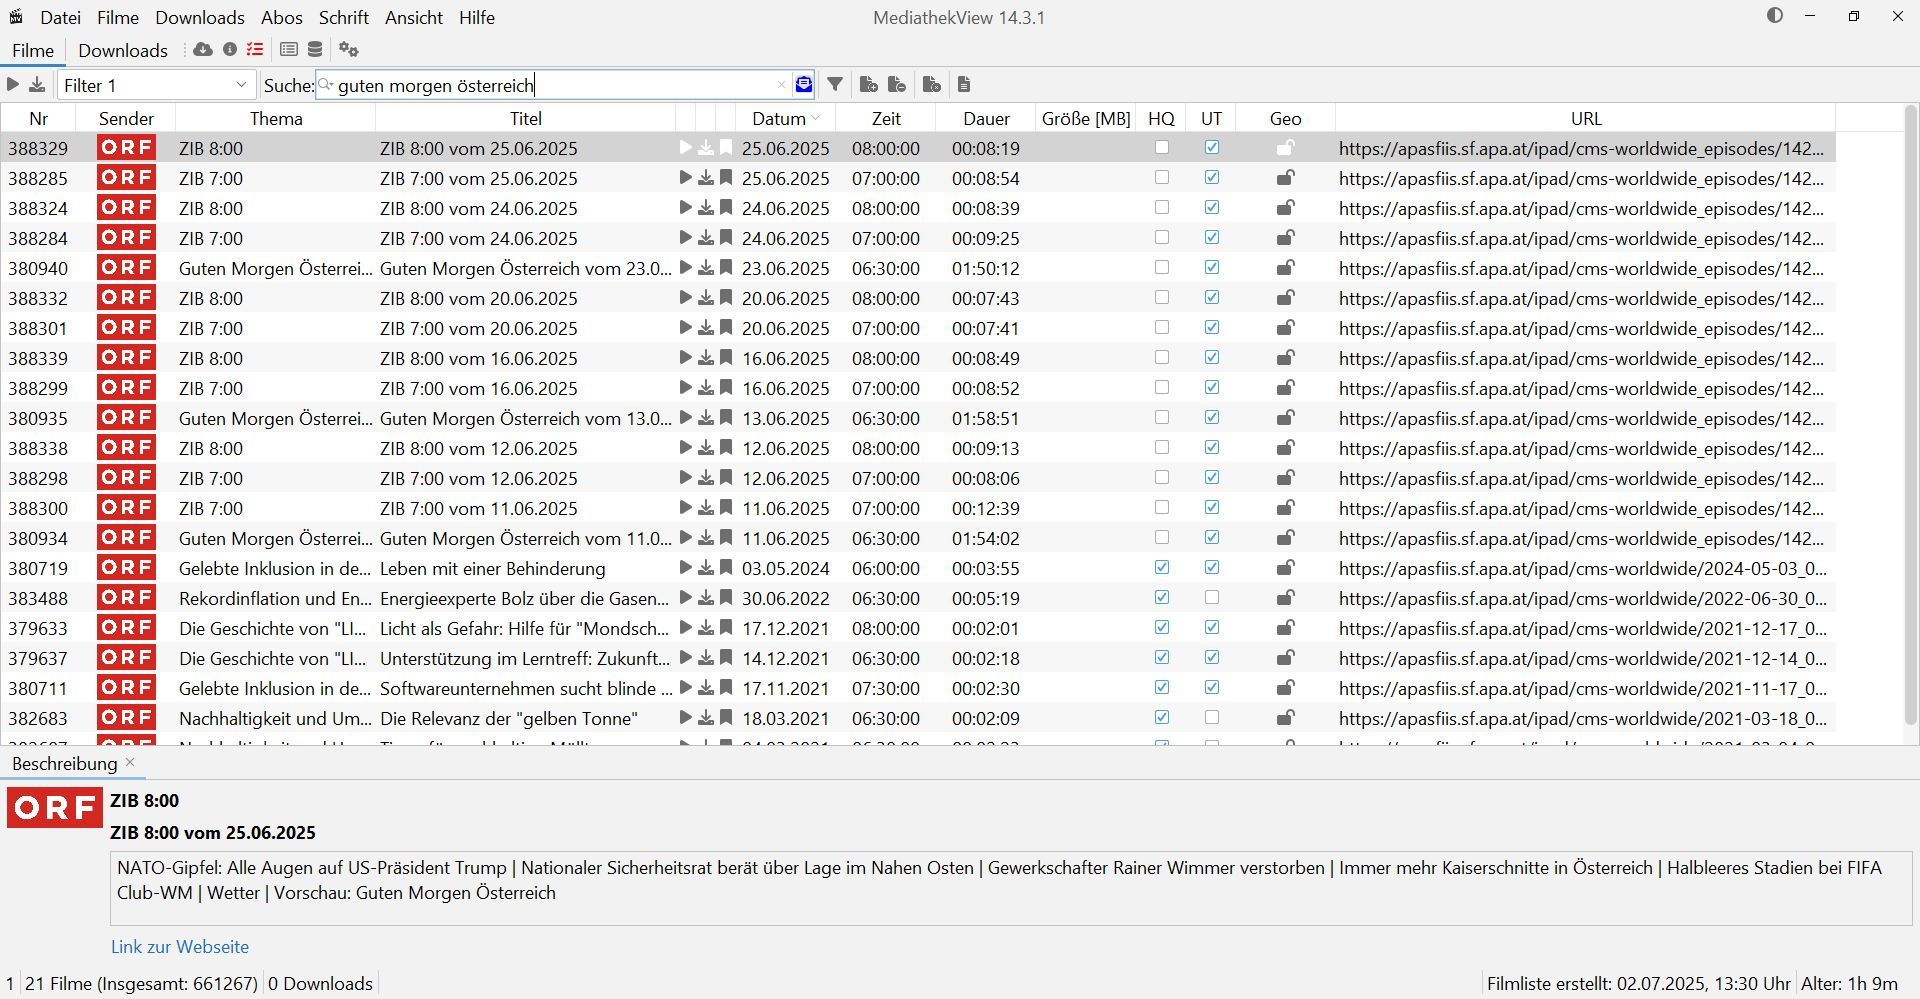Screen dimensions: 1920x999
Task: Open the settings gears icon
Action: tap(348, 49)
